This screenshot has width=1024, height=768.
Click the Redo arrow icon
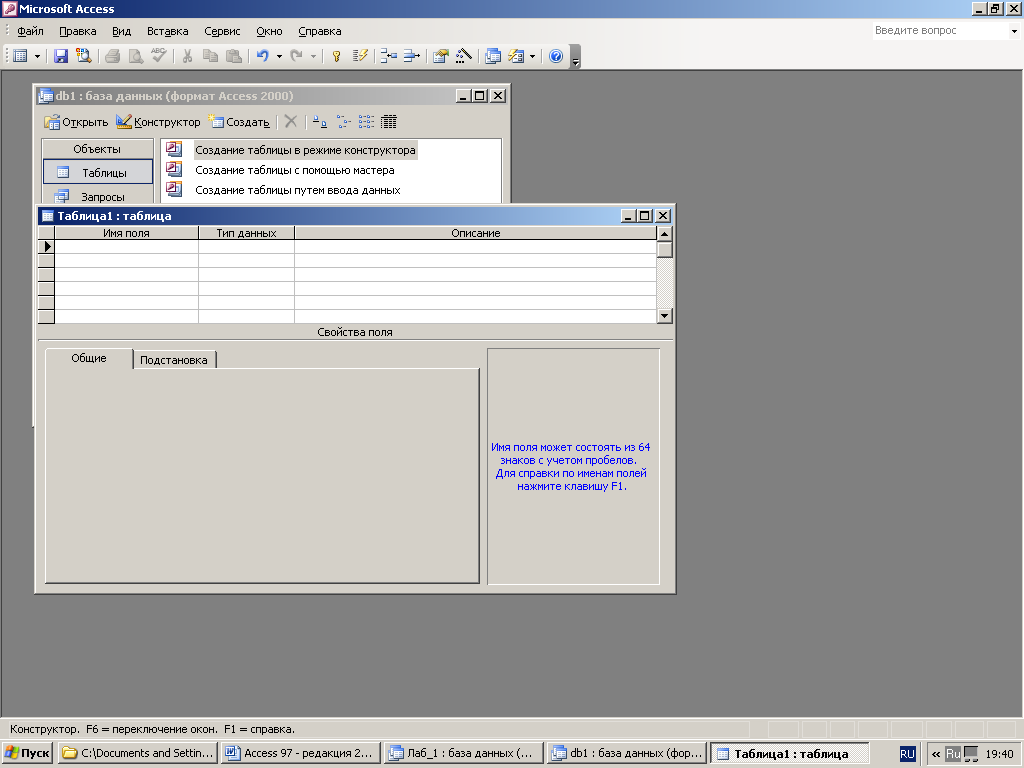[296, 56]
